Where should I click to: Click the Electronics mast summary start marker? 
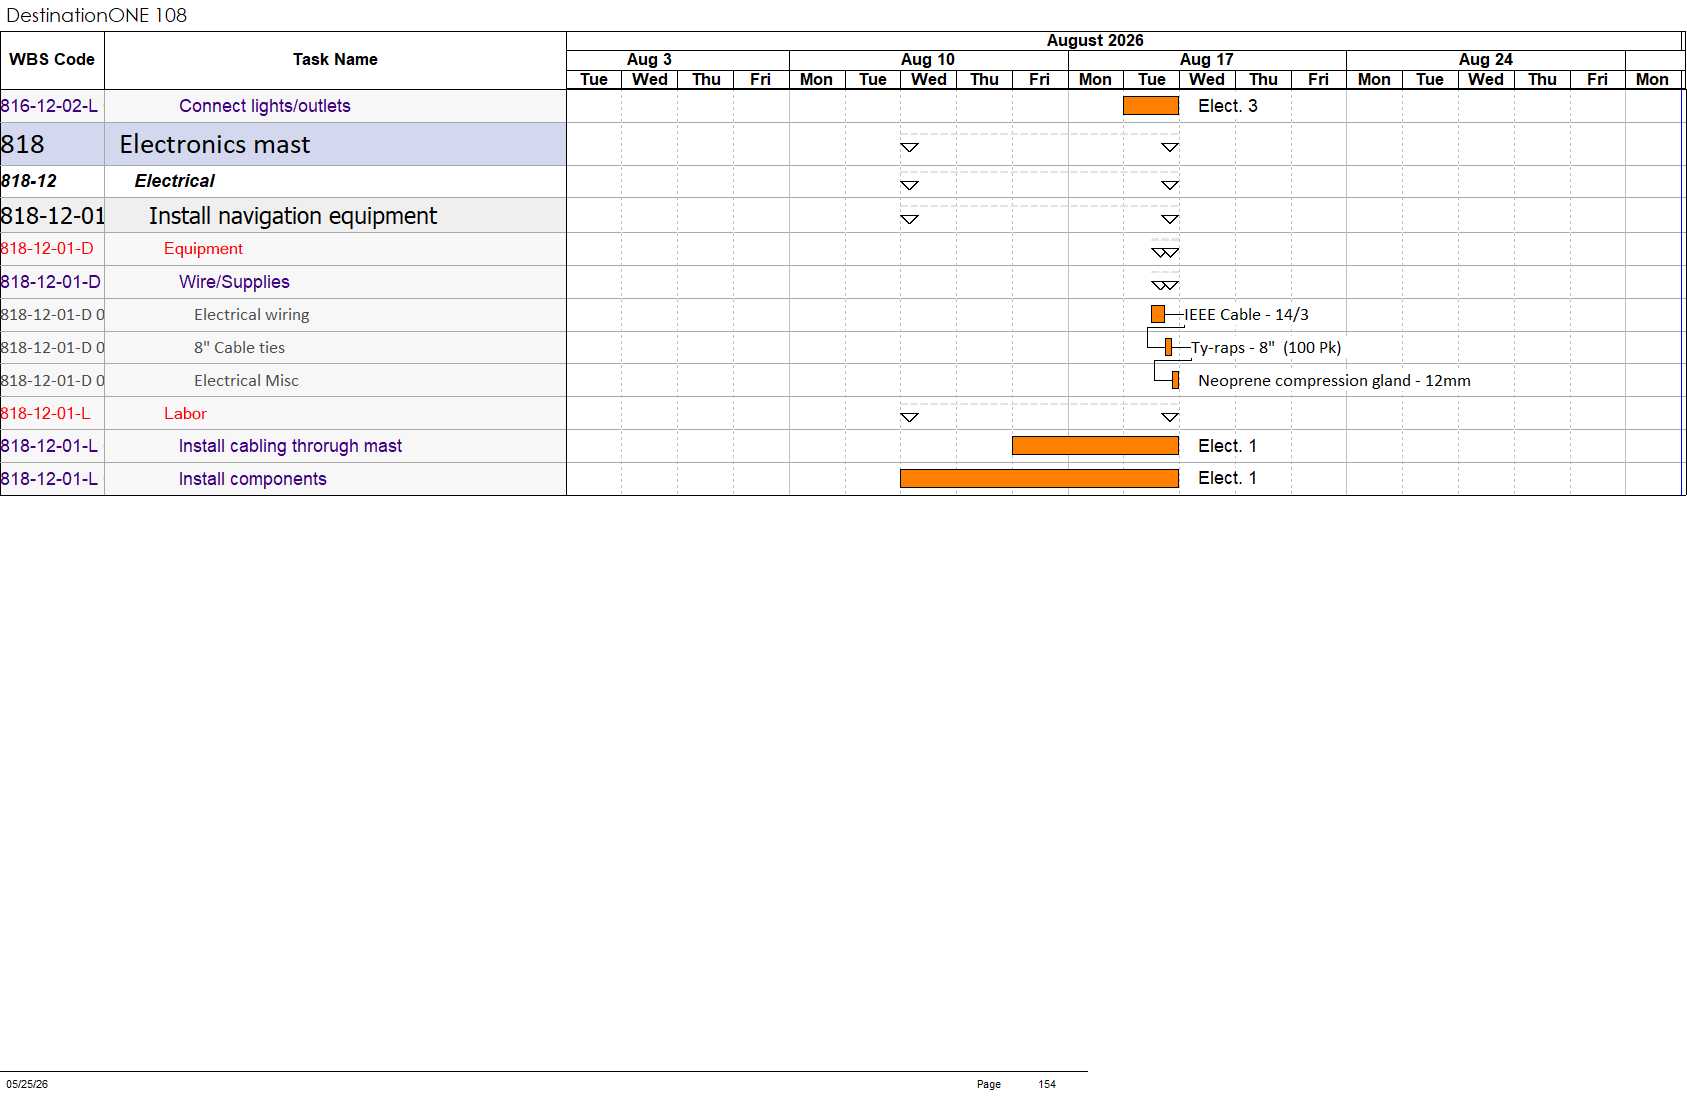click(909, 147)
